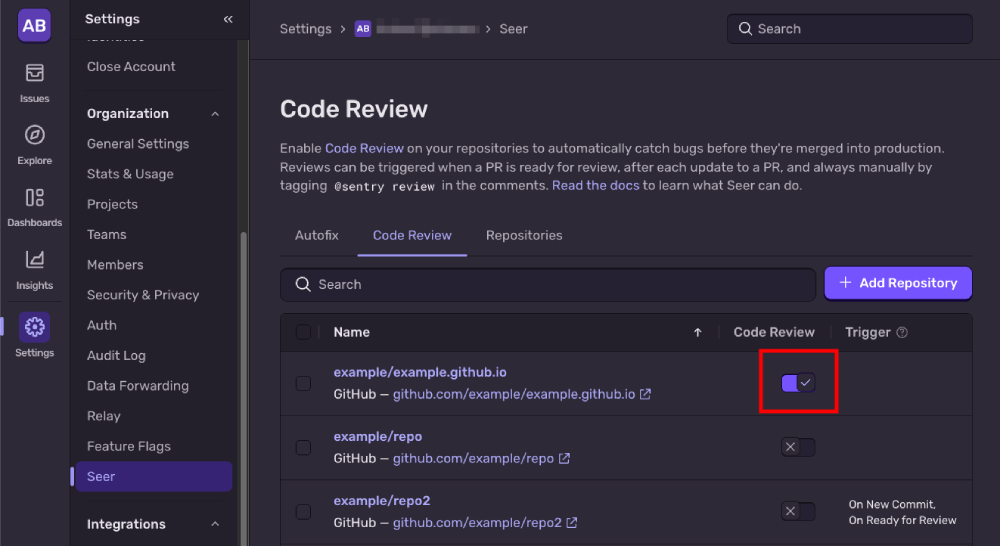Select the example/repo row checkbox
This screenshot has height=546, width=1000.
click(x=304, y=448)
